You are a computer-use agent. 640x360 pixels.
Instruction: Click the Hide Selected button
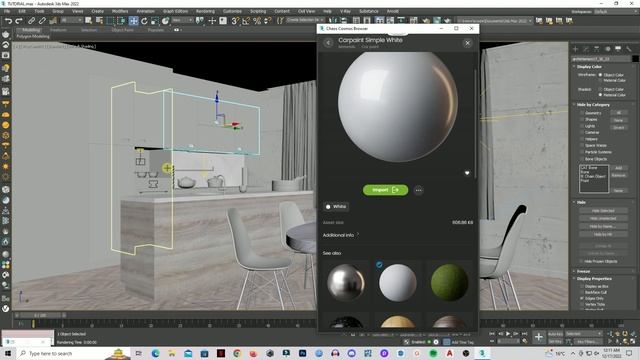[603, 211]
